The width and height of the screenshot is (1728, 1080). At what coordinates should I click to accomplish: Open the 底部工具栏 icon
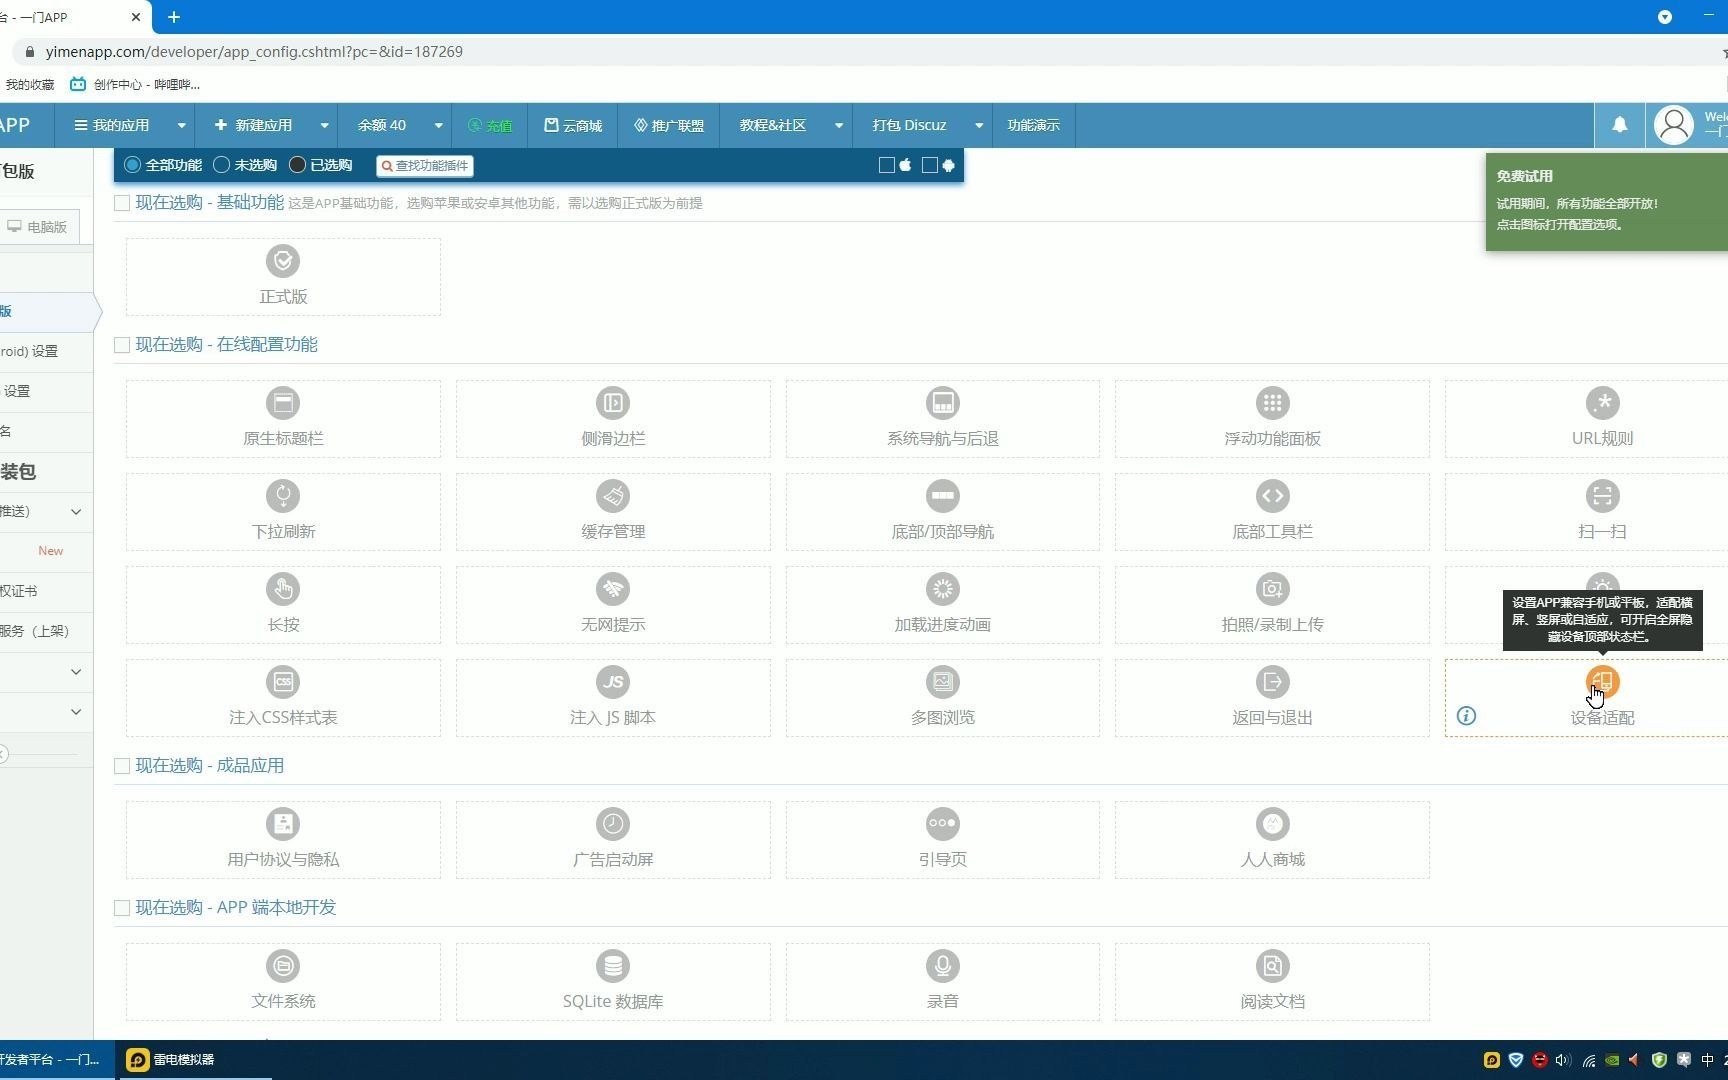click(1272, 496)
